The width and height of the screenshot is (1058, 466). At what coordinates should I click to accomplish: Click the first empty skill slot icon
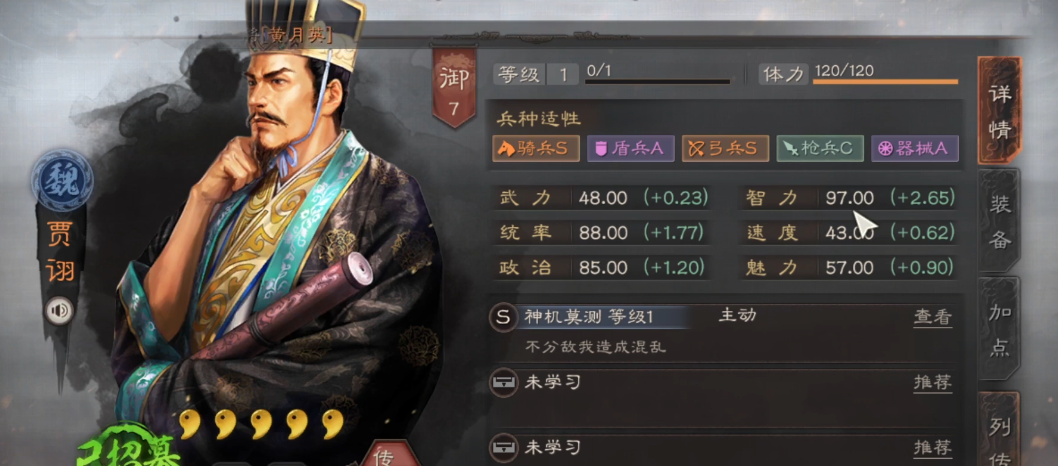click(502, 383)
